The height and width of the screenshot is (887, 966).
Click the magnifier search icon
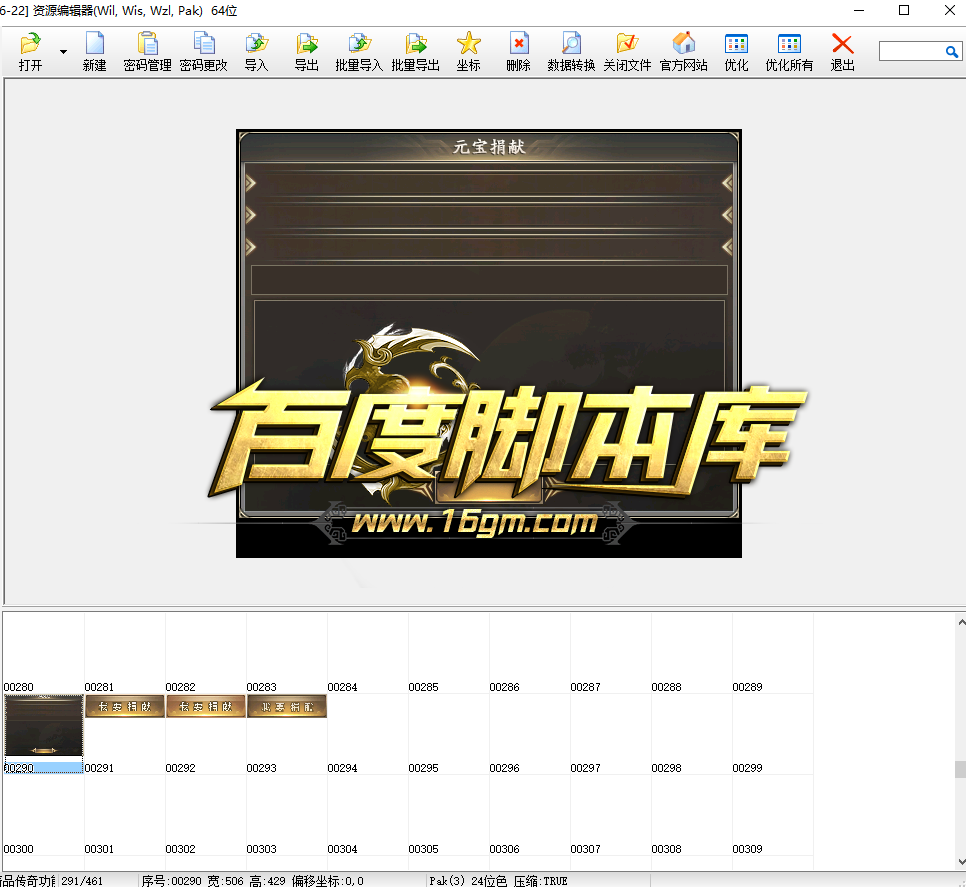tap(952, 52)
